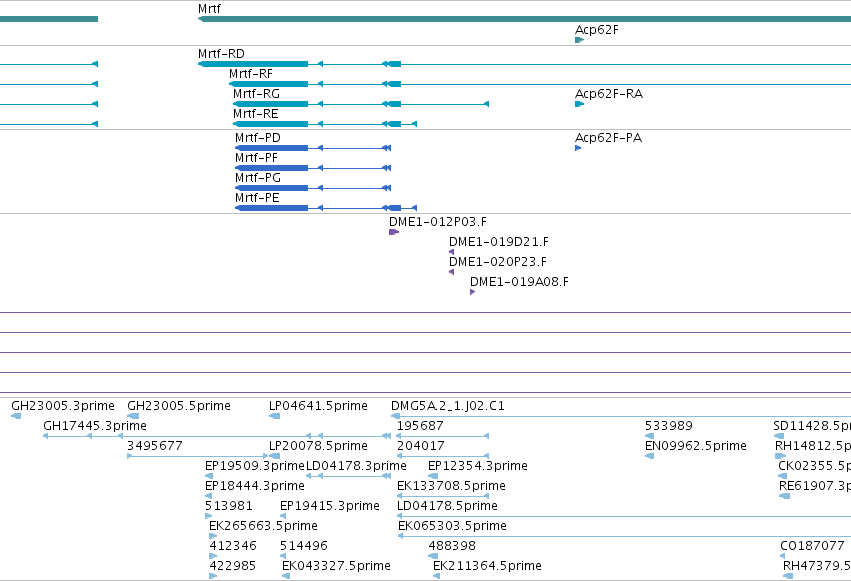Select the EP18444.3prime EST label
The width and height of the screenshot is (851, 581).
[x=255, y=486]
